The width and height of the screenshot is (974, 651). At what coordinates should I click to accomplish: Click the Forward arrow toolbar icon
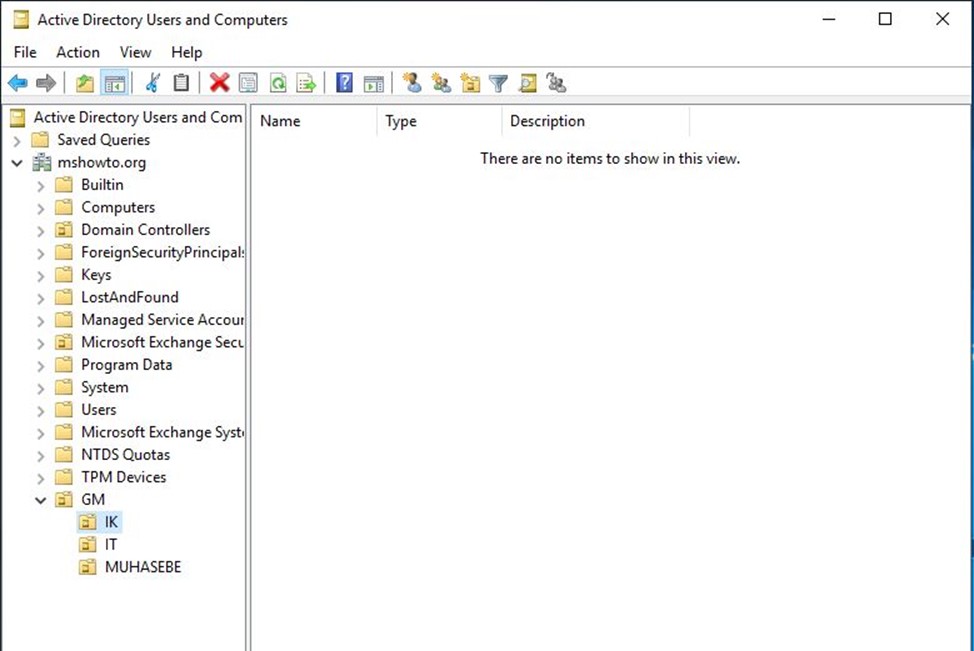[46, 83]
